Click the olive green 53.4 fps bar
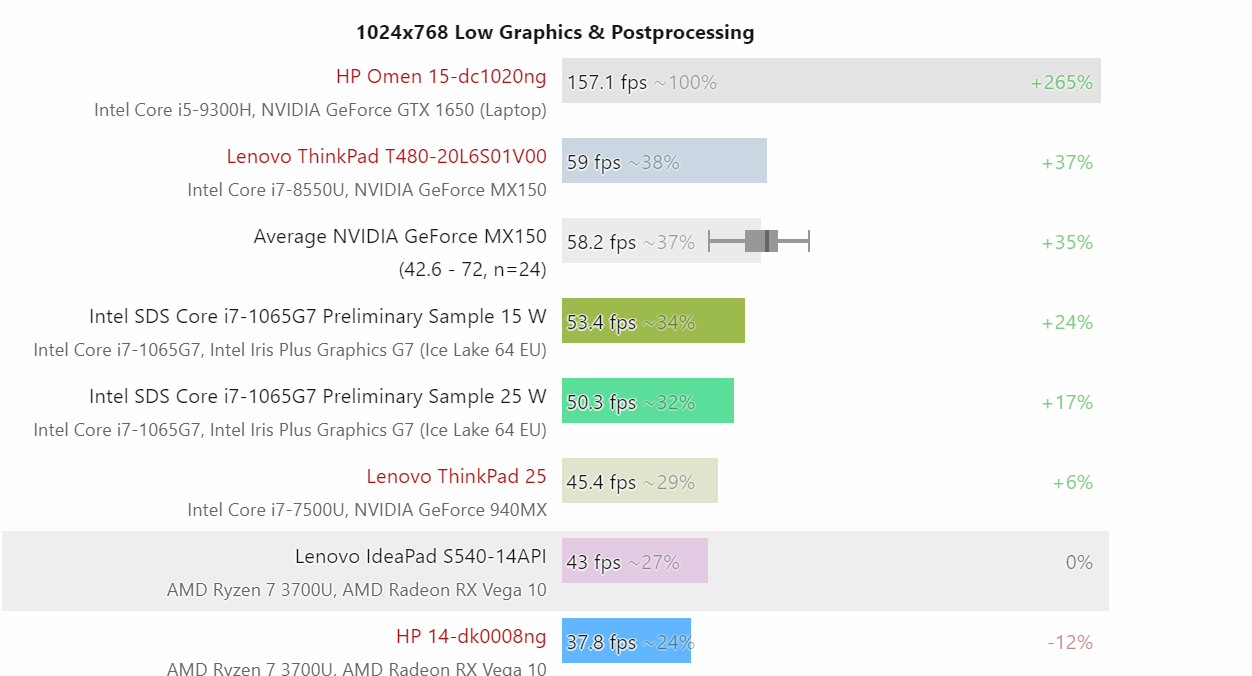Screen dimensions: 1252x676 pyautogui.click(x=653, y=321)
